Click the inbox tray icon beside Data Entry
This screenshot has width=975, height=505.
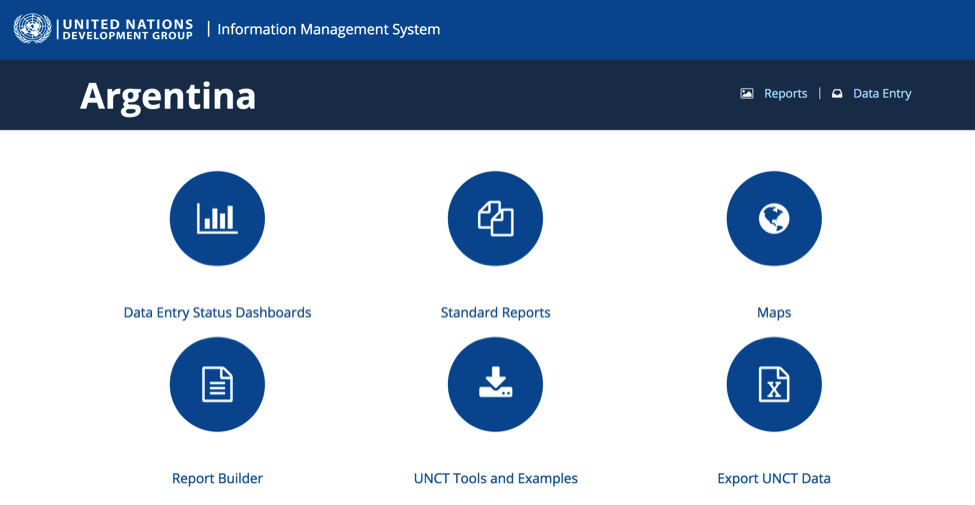point(837,93)
